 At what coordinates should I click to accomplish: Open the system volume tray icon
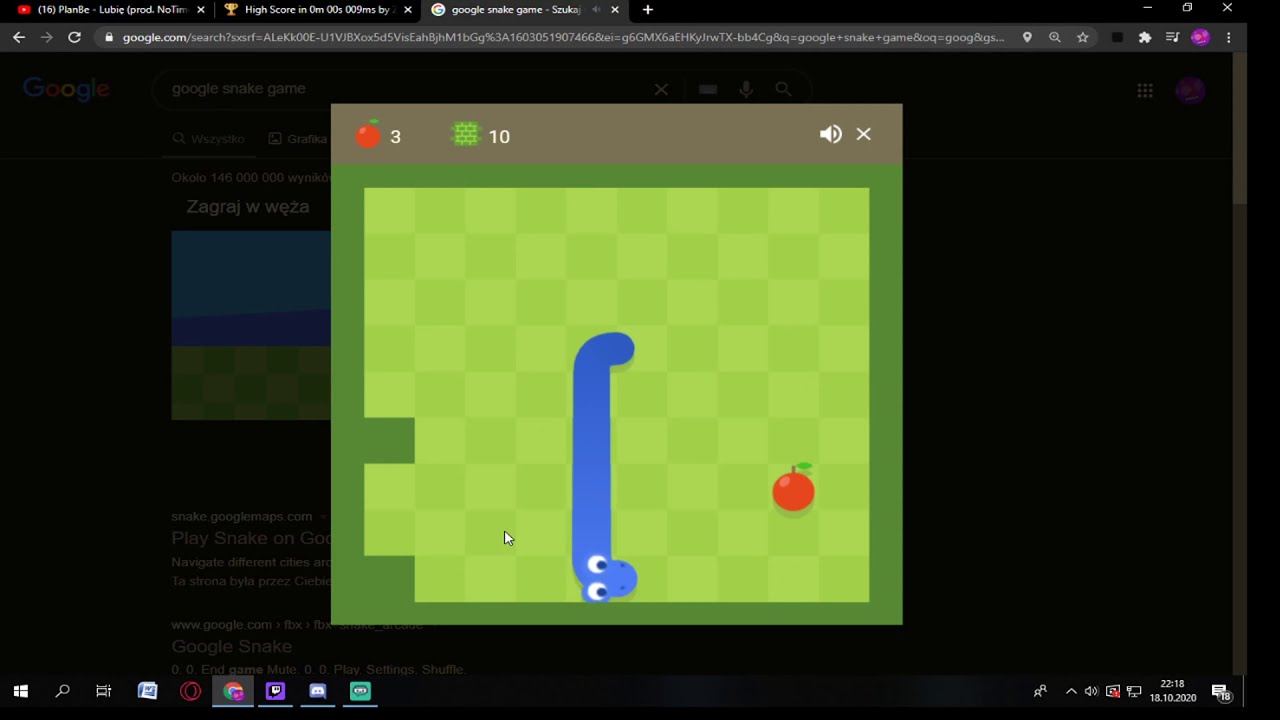pos(1091,691)
